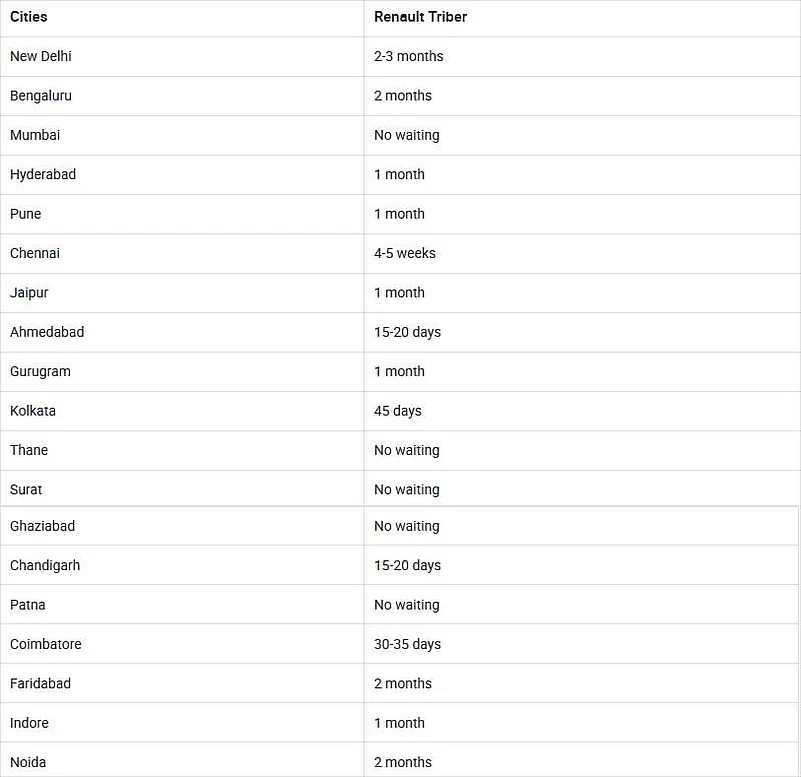Click the Thane city cell
This screenshot has width=801, height=777.
(x=29, y=450)
